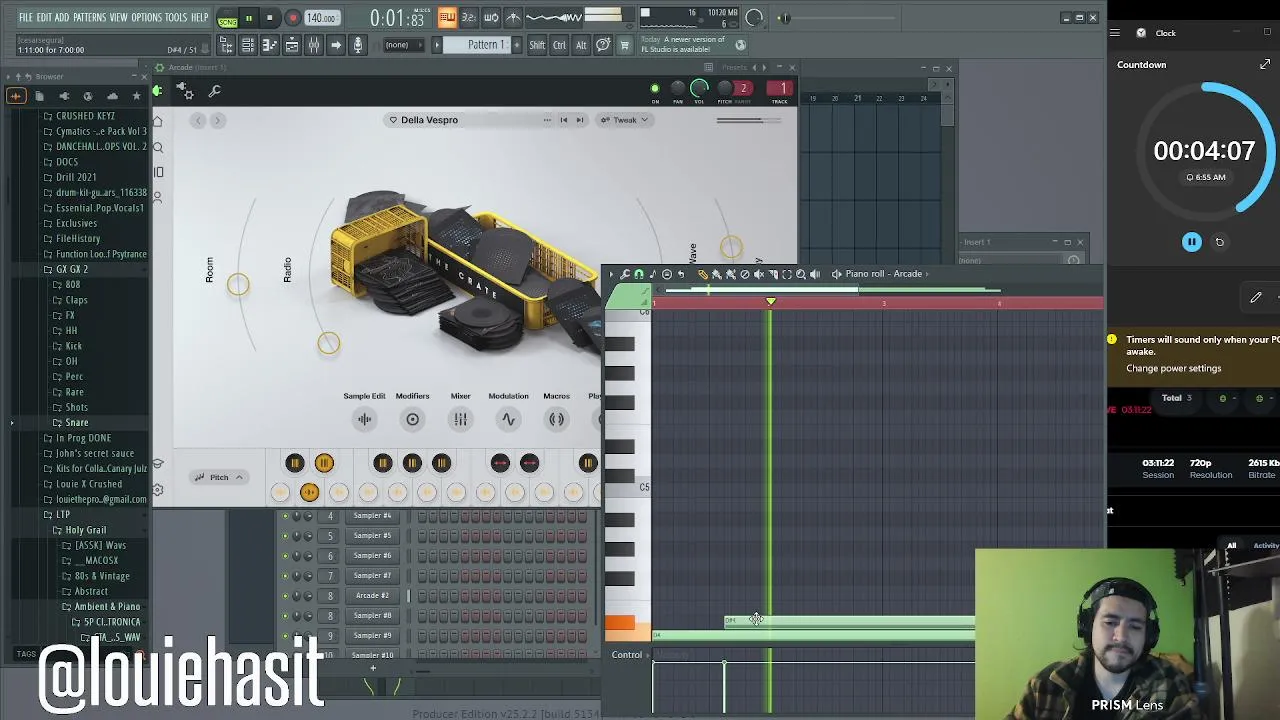
Task: Open the TOOLS menu
Action: 176,18
